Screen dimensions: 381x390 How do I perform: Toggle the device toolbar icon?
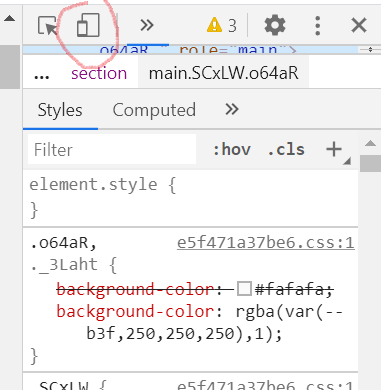pos(88,25)
